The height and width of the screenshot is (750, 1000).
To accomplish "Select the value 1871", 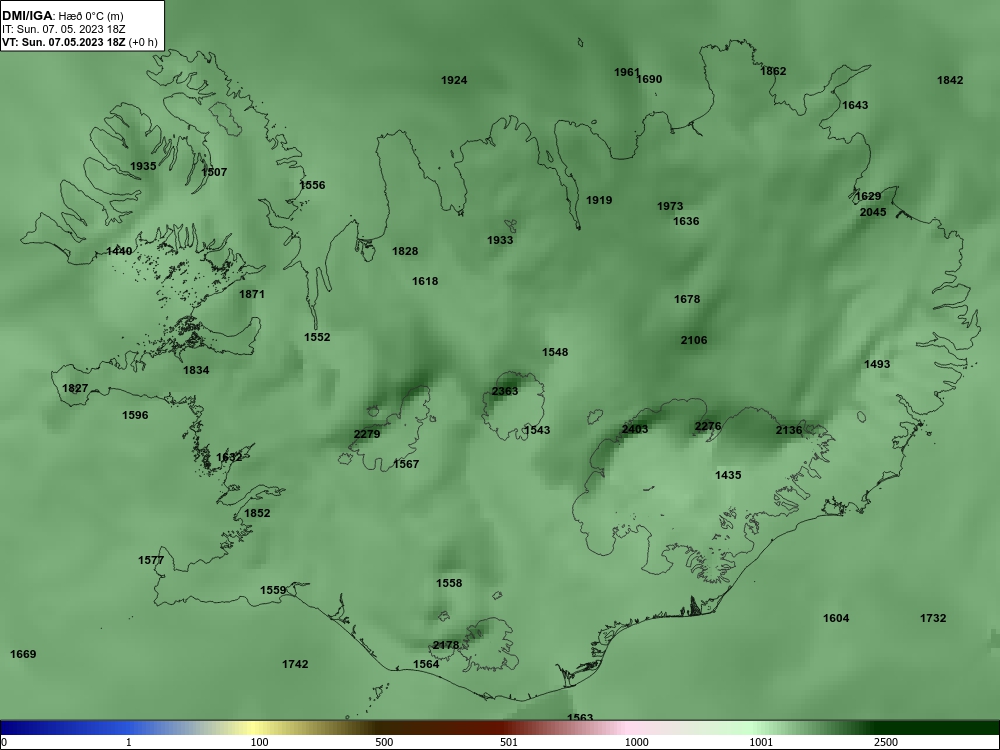I will [x=252, y=295].
